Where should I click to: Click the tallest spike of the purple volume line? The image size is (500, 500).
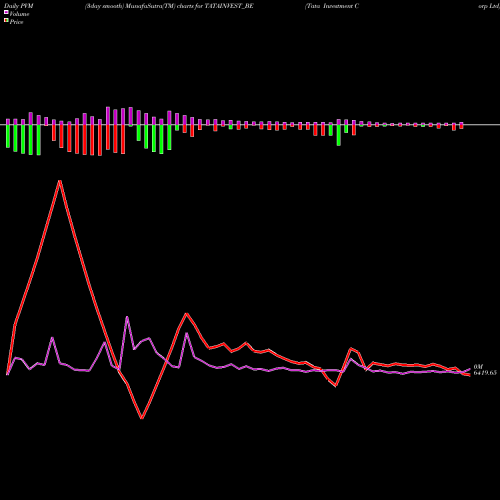click(x=127, y=317)
